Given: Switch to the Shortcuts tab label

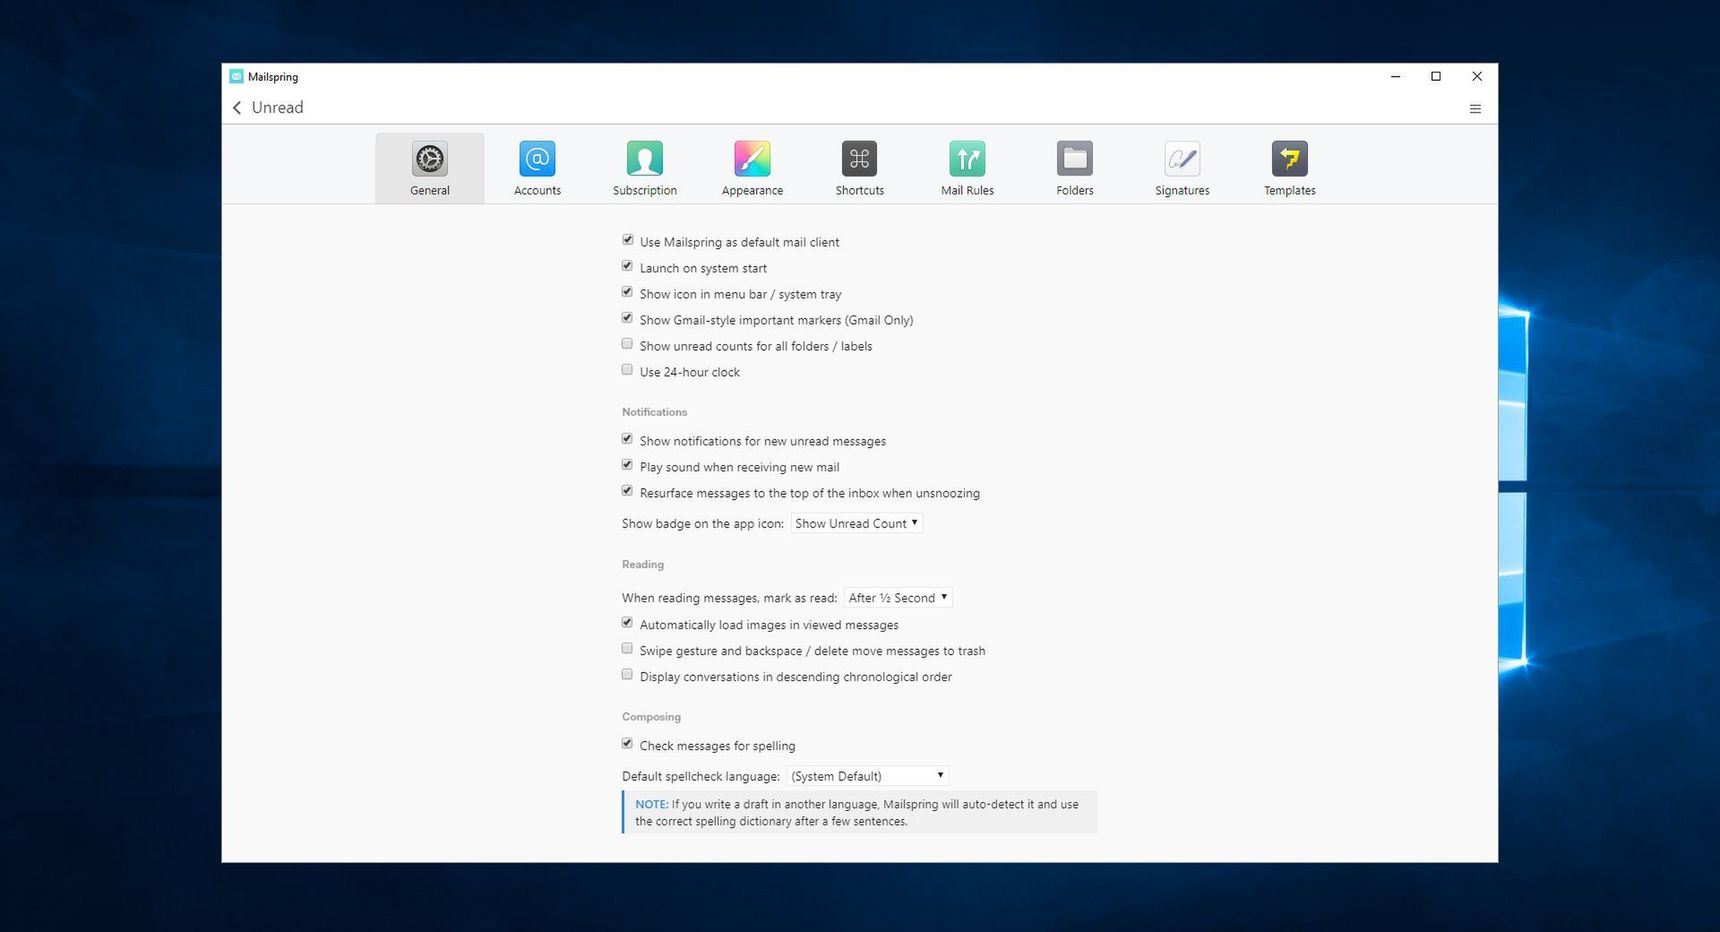Looking at the screenshot, I should (x=860, y=190).
